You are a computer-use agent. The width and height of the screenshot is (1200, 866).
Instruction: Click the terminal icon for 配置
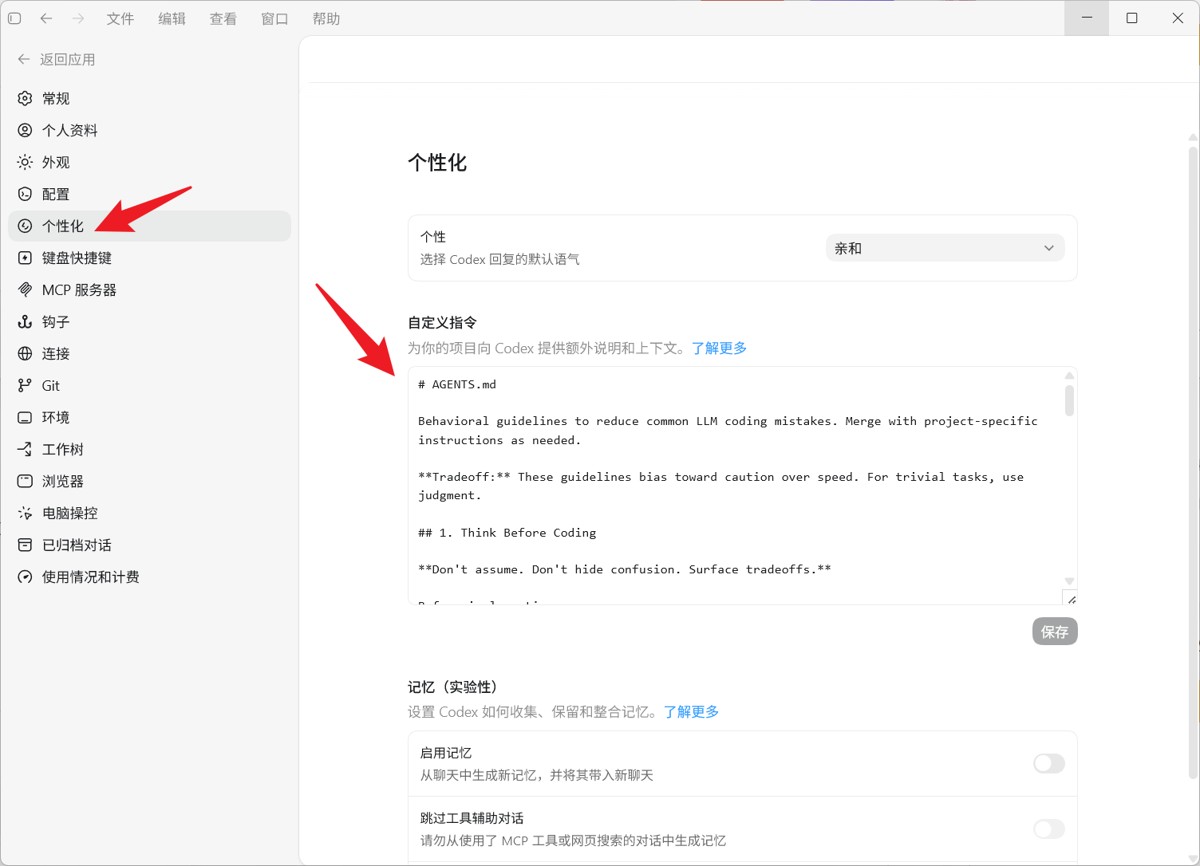pyautogui.click(x=25, y=194)
